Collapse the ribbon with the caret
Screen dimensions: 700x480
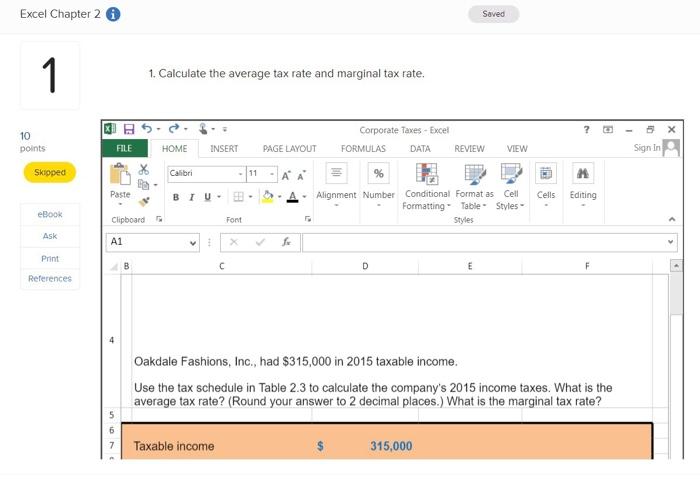click(x=672, y=219)
